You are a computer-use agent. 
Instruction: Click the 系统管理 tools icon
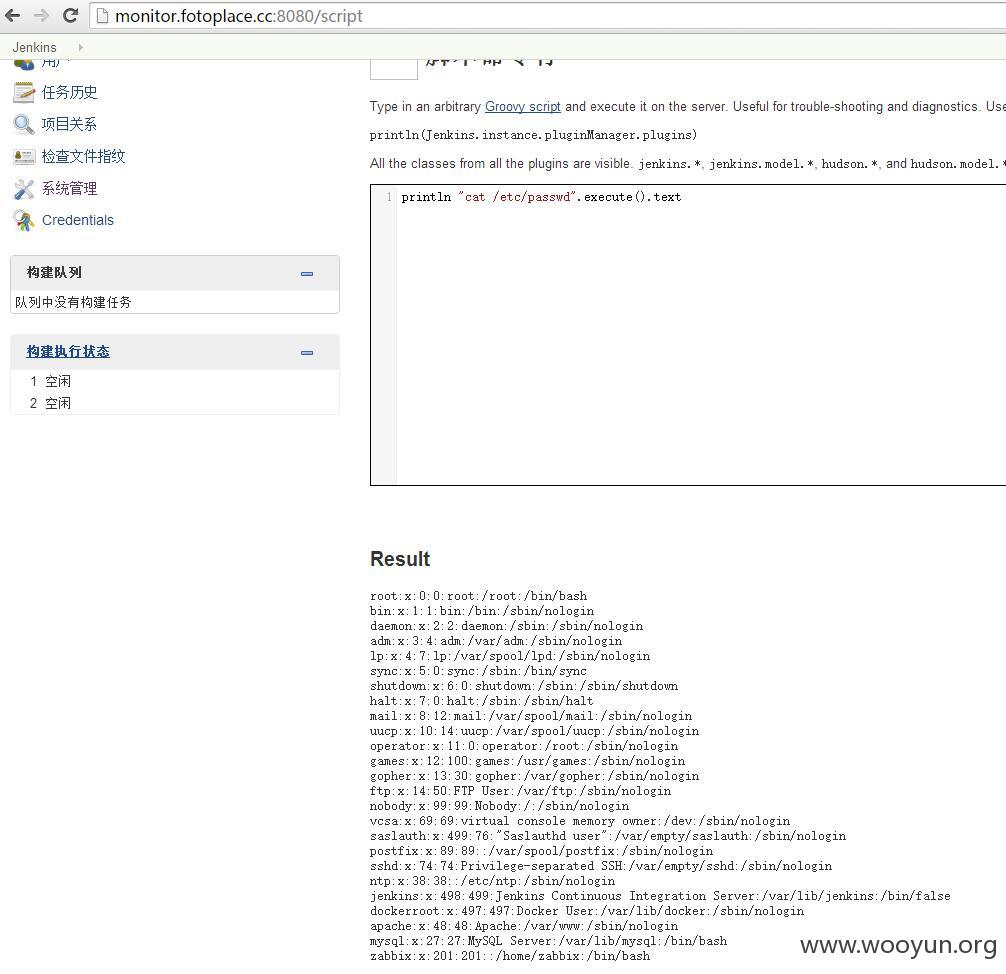(x=24, y=189)
